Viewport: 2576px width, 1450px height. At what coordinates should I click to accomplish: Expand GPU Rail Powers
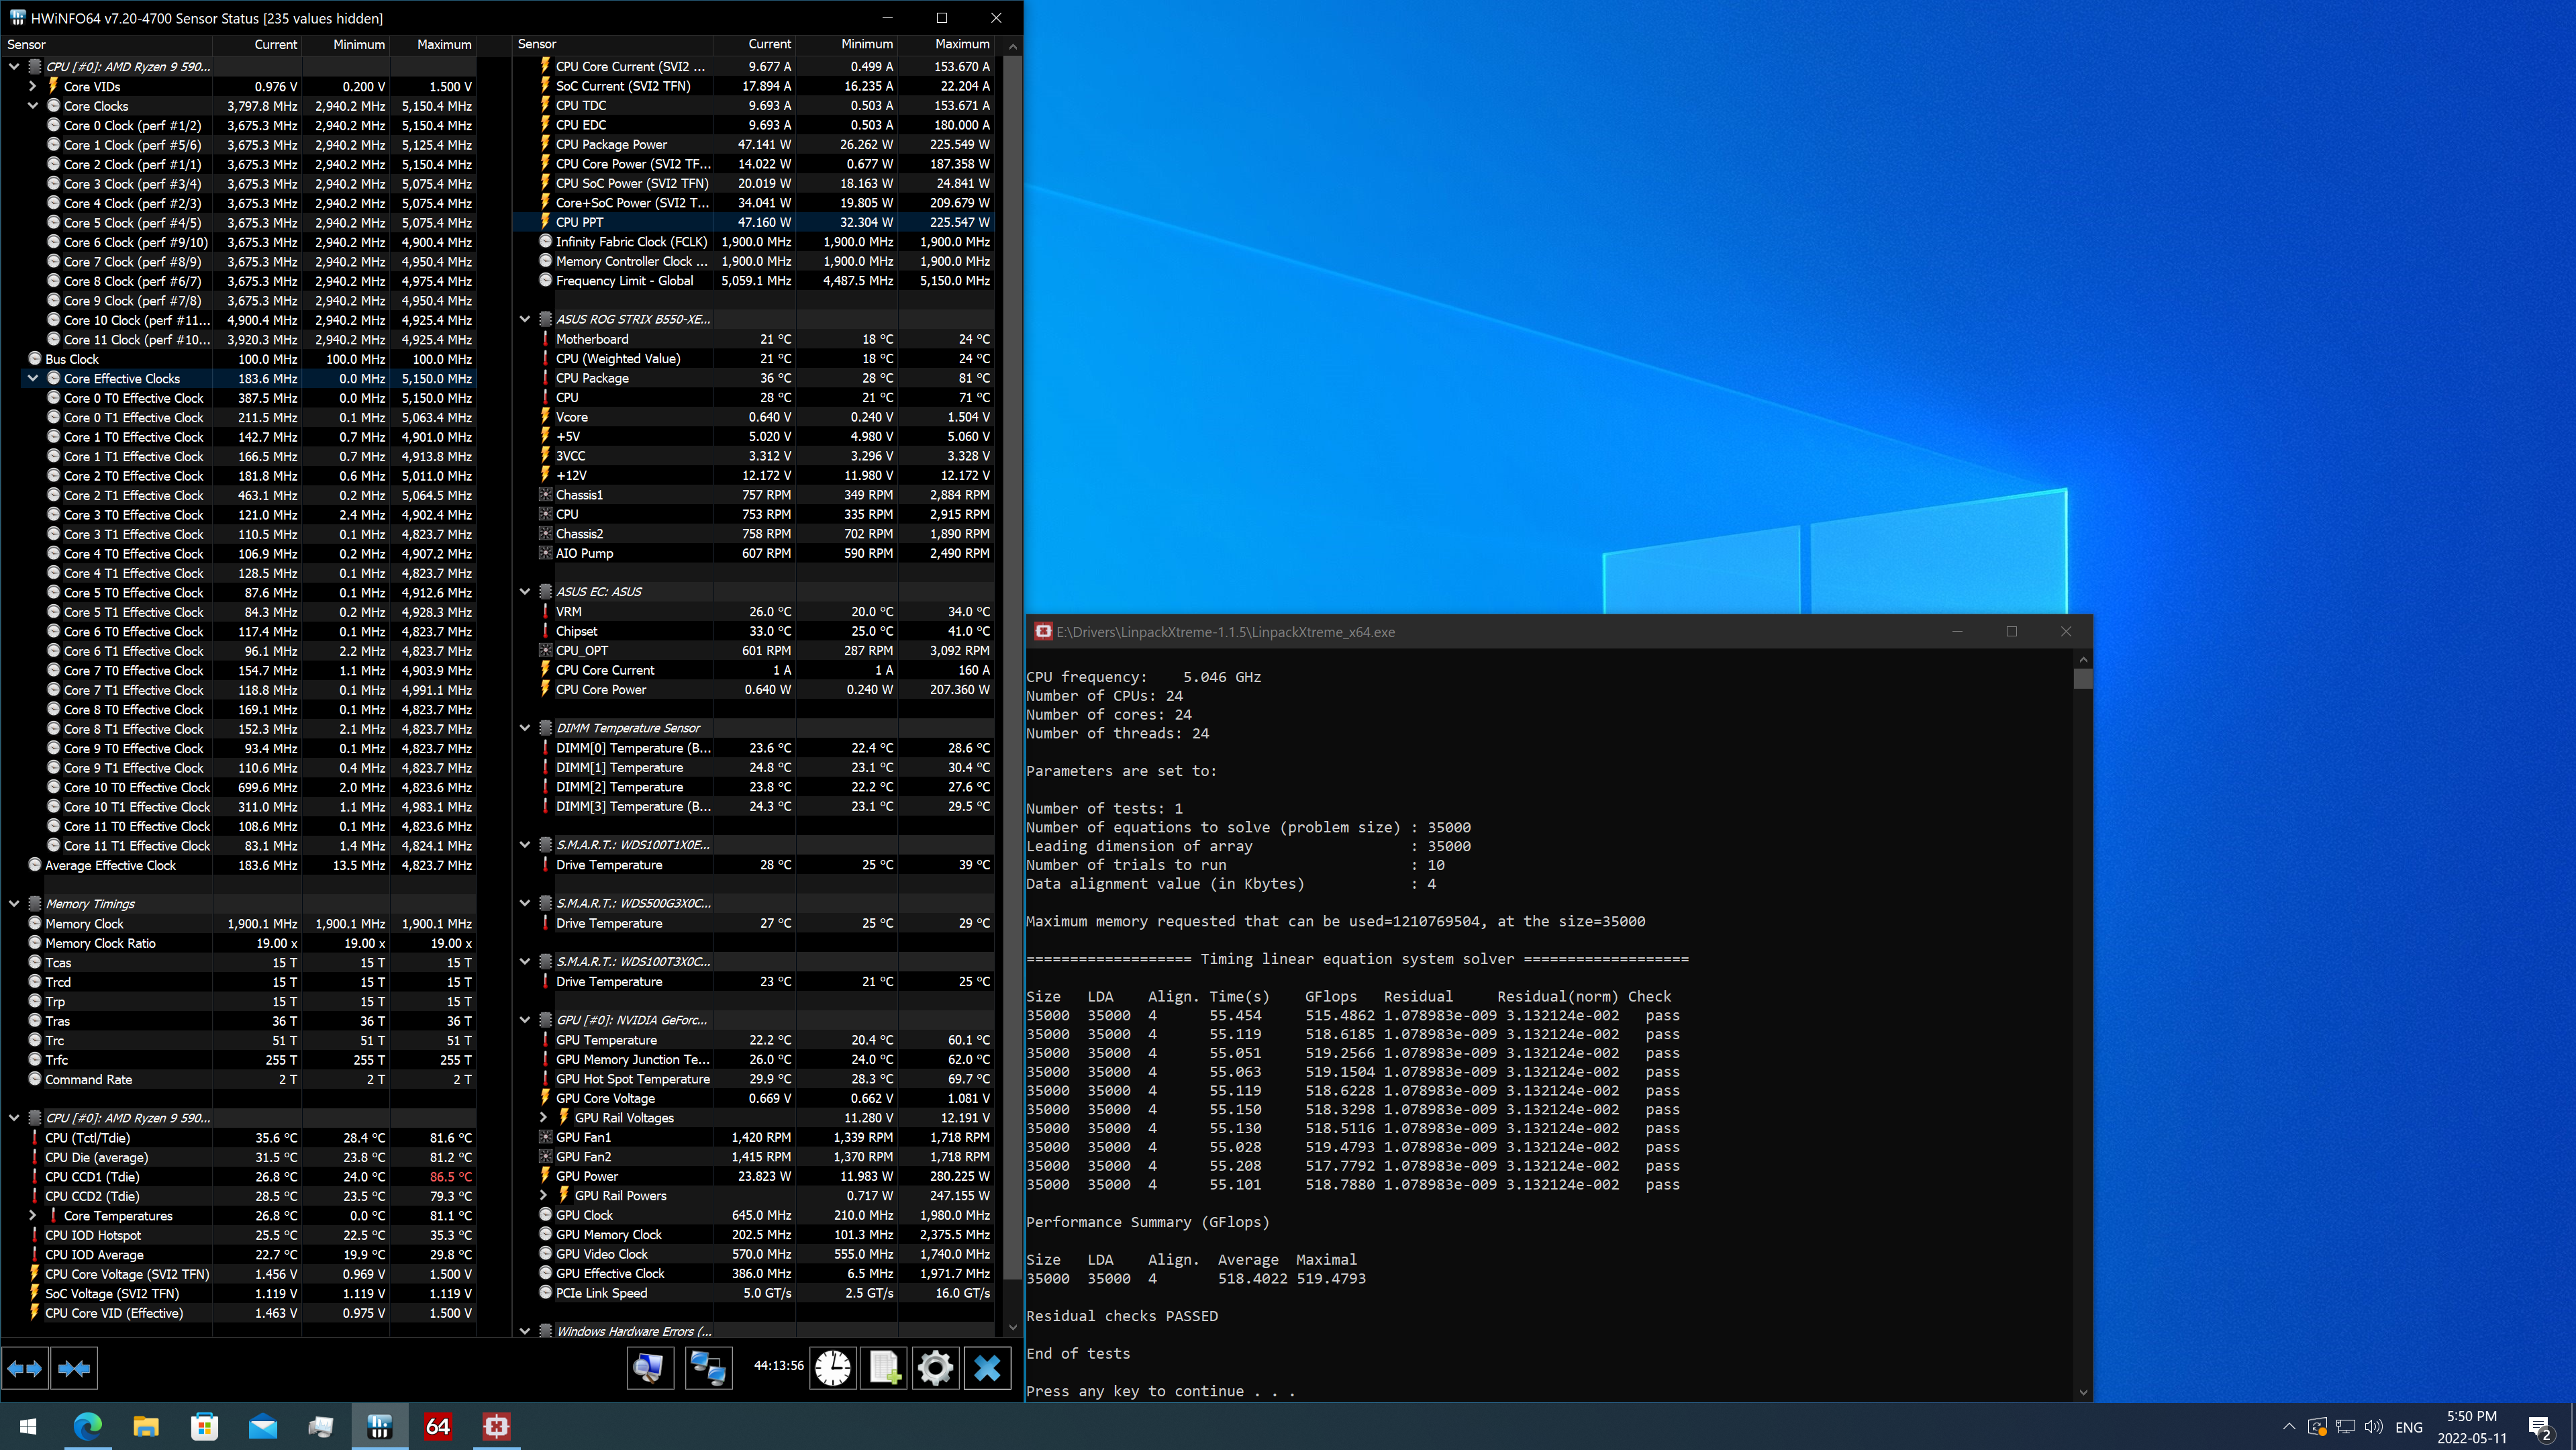544,1196
